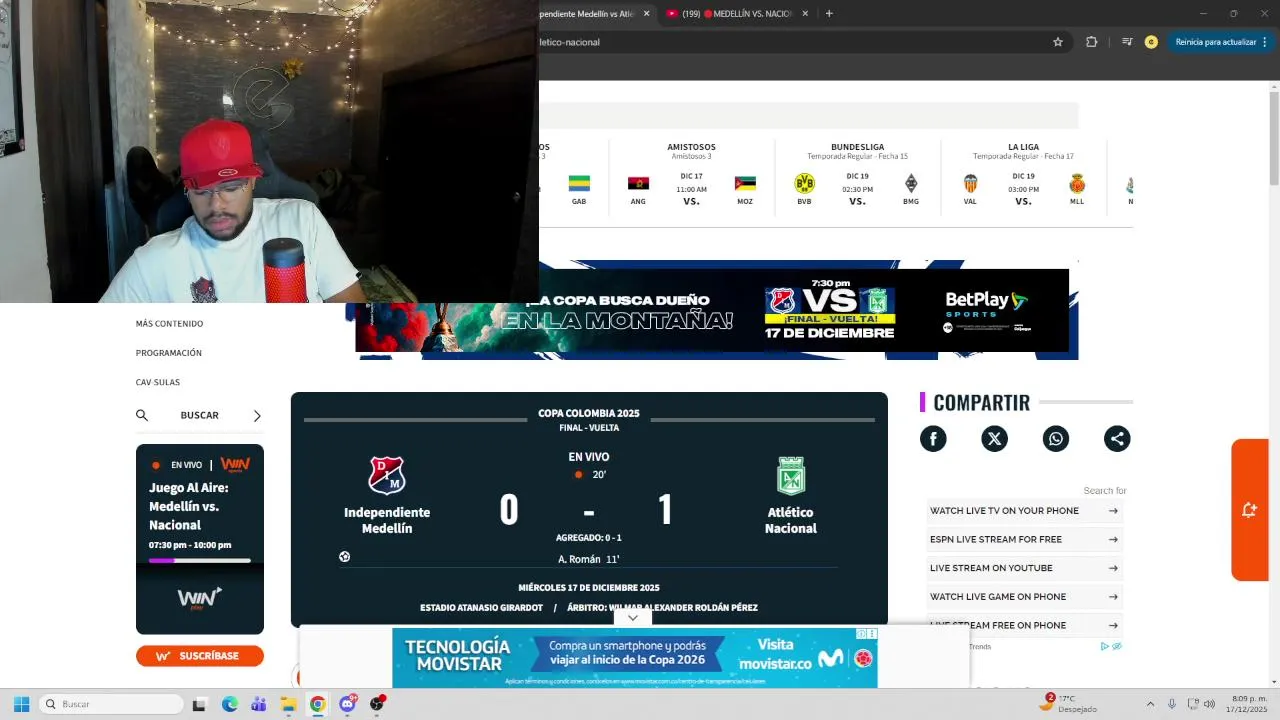Share the match on X
The width and height of the screenshot is (1280, 720).
tap(994, 439)
